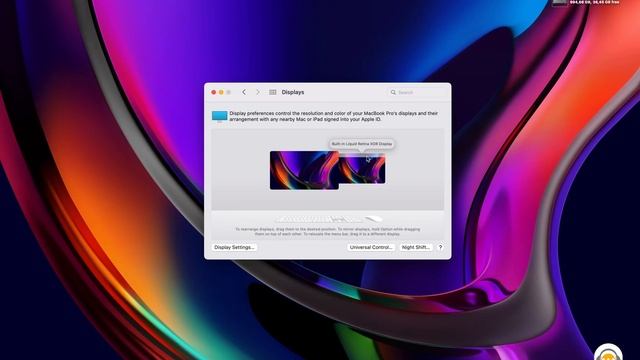Open Display Settings...
The width and height of the screenshot is (640, 360).
tap(234, 247)
